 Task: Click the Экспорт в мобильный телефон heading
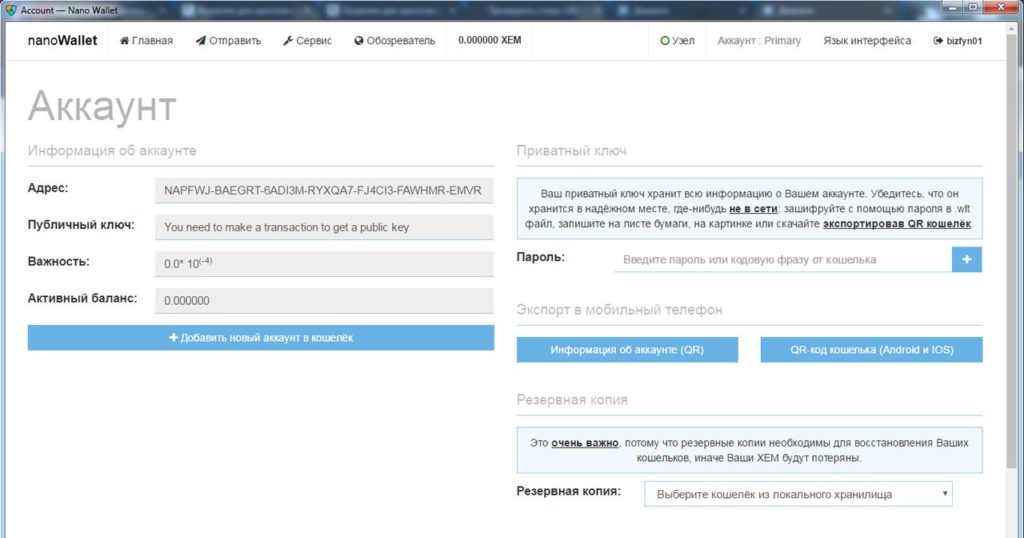619,309
